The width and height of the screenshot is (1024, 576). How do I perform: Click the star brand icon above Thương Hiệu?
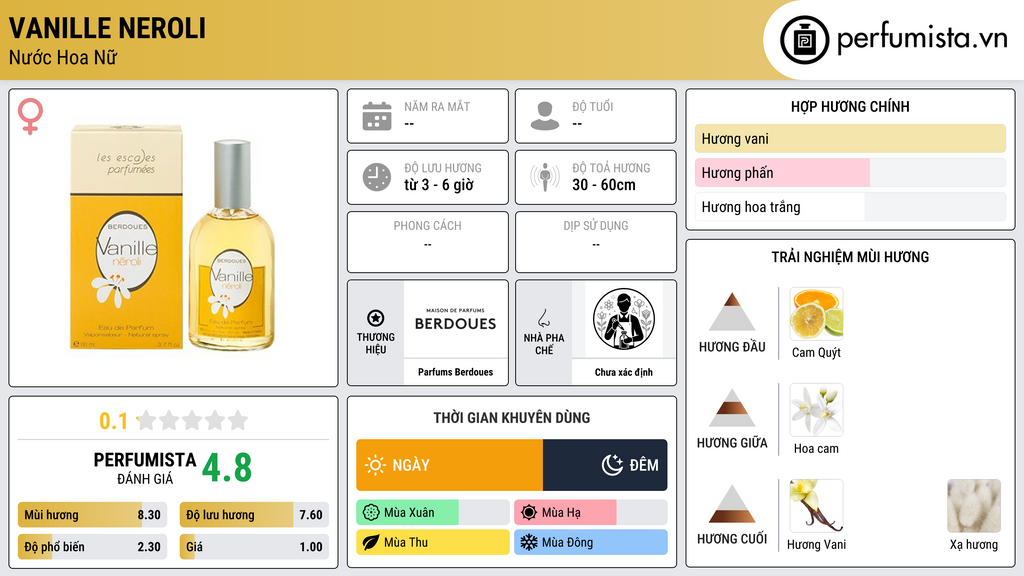[x=376, y=318]
